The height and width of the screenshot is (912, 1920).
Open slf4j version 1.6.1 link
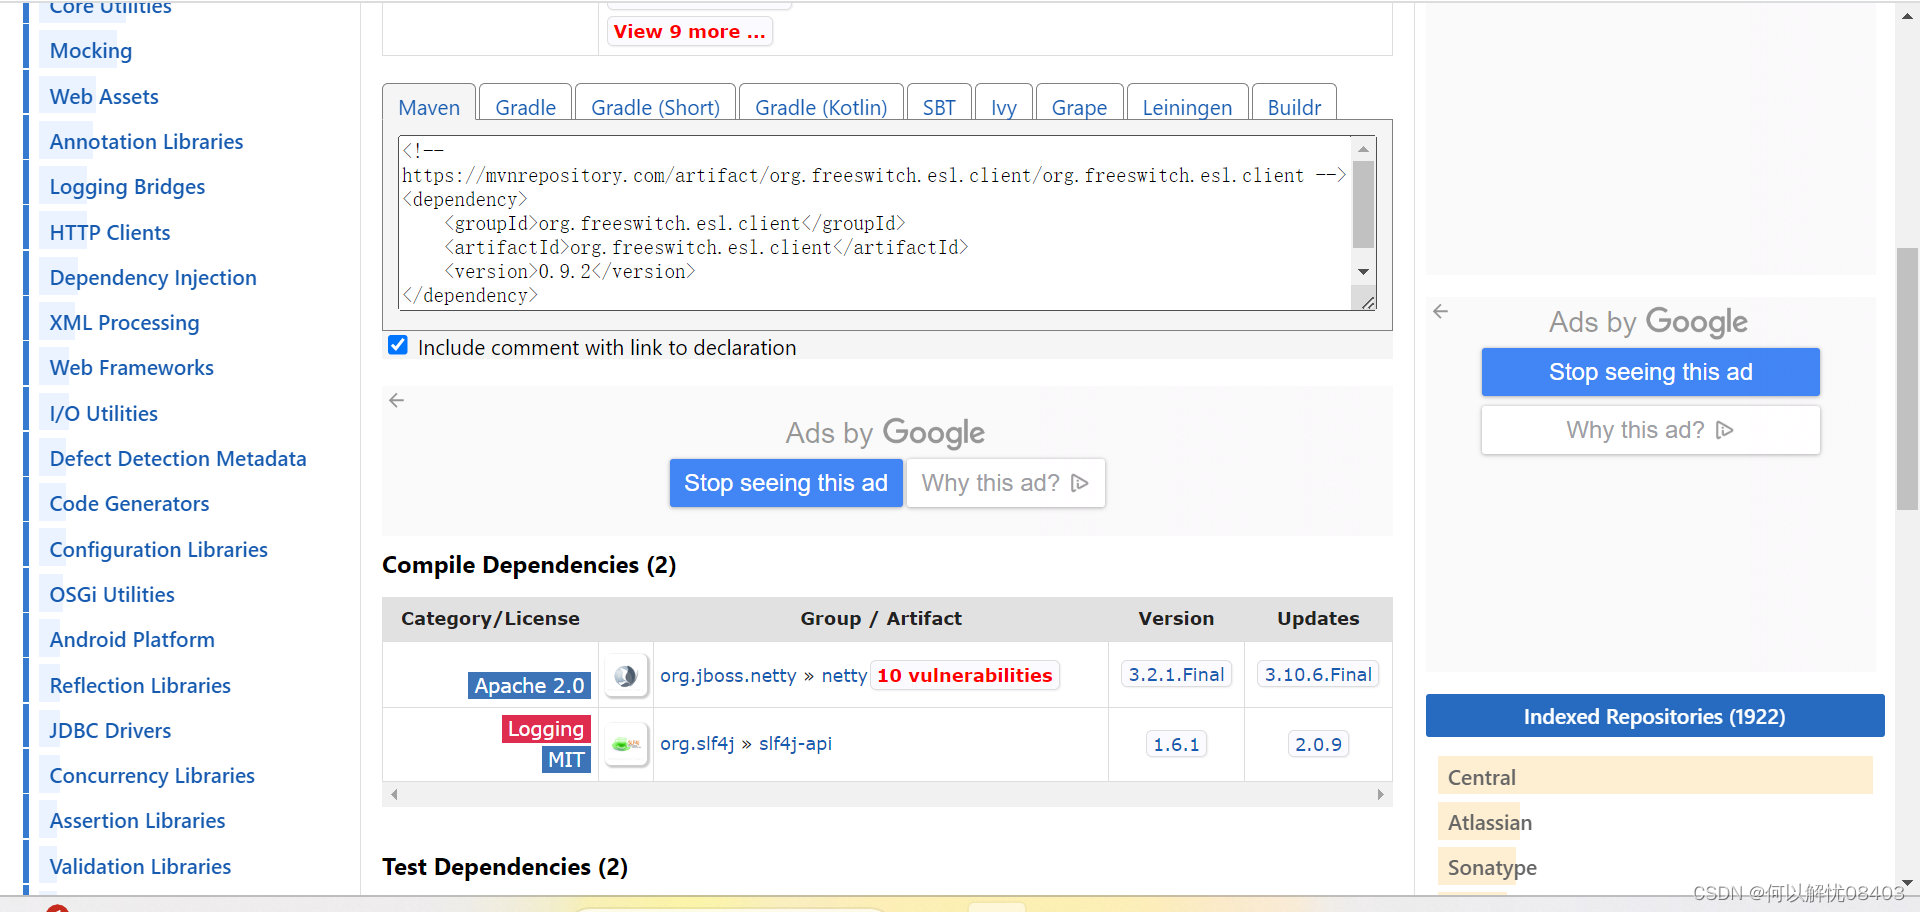coord(1176,744)
